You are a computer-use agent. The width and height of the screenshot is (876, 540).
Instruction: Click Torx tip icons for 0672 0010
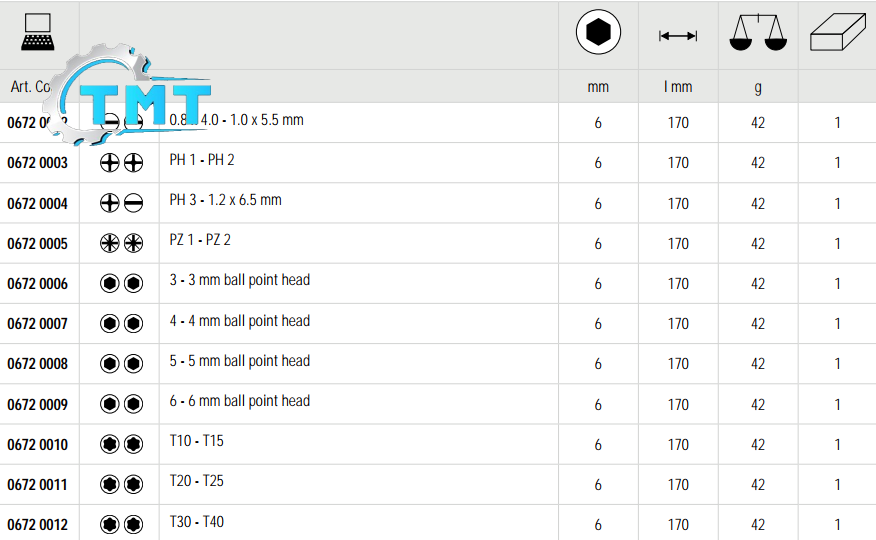121,444
